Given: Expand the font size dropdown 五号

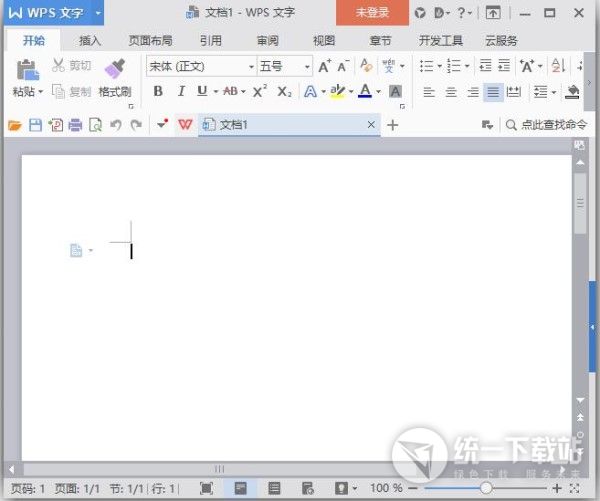Looking at the screenshot, I should coord(306,66).
